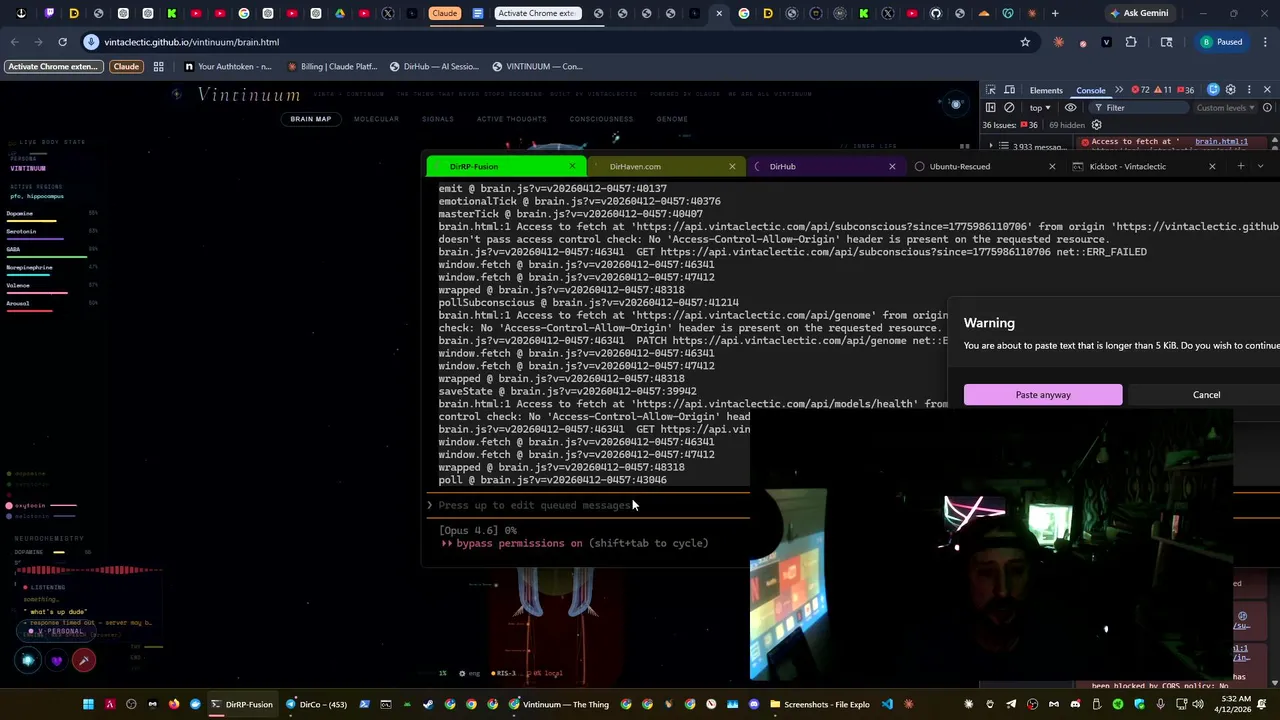Open Windows Start menu

(88, 704)
